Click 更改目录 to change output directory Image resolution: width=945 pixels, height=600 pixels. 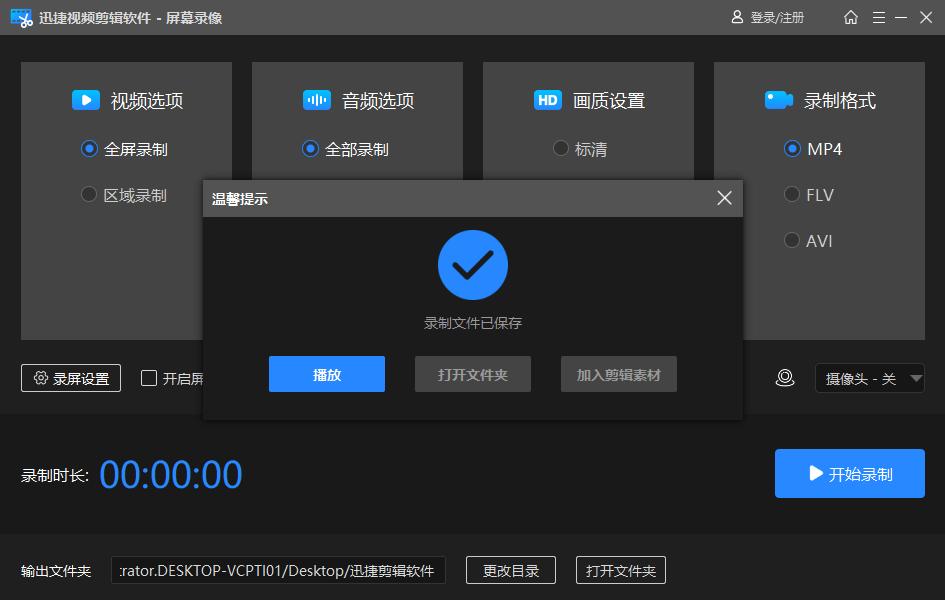[510, 570]
